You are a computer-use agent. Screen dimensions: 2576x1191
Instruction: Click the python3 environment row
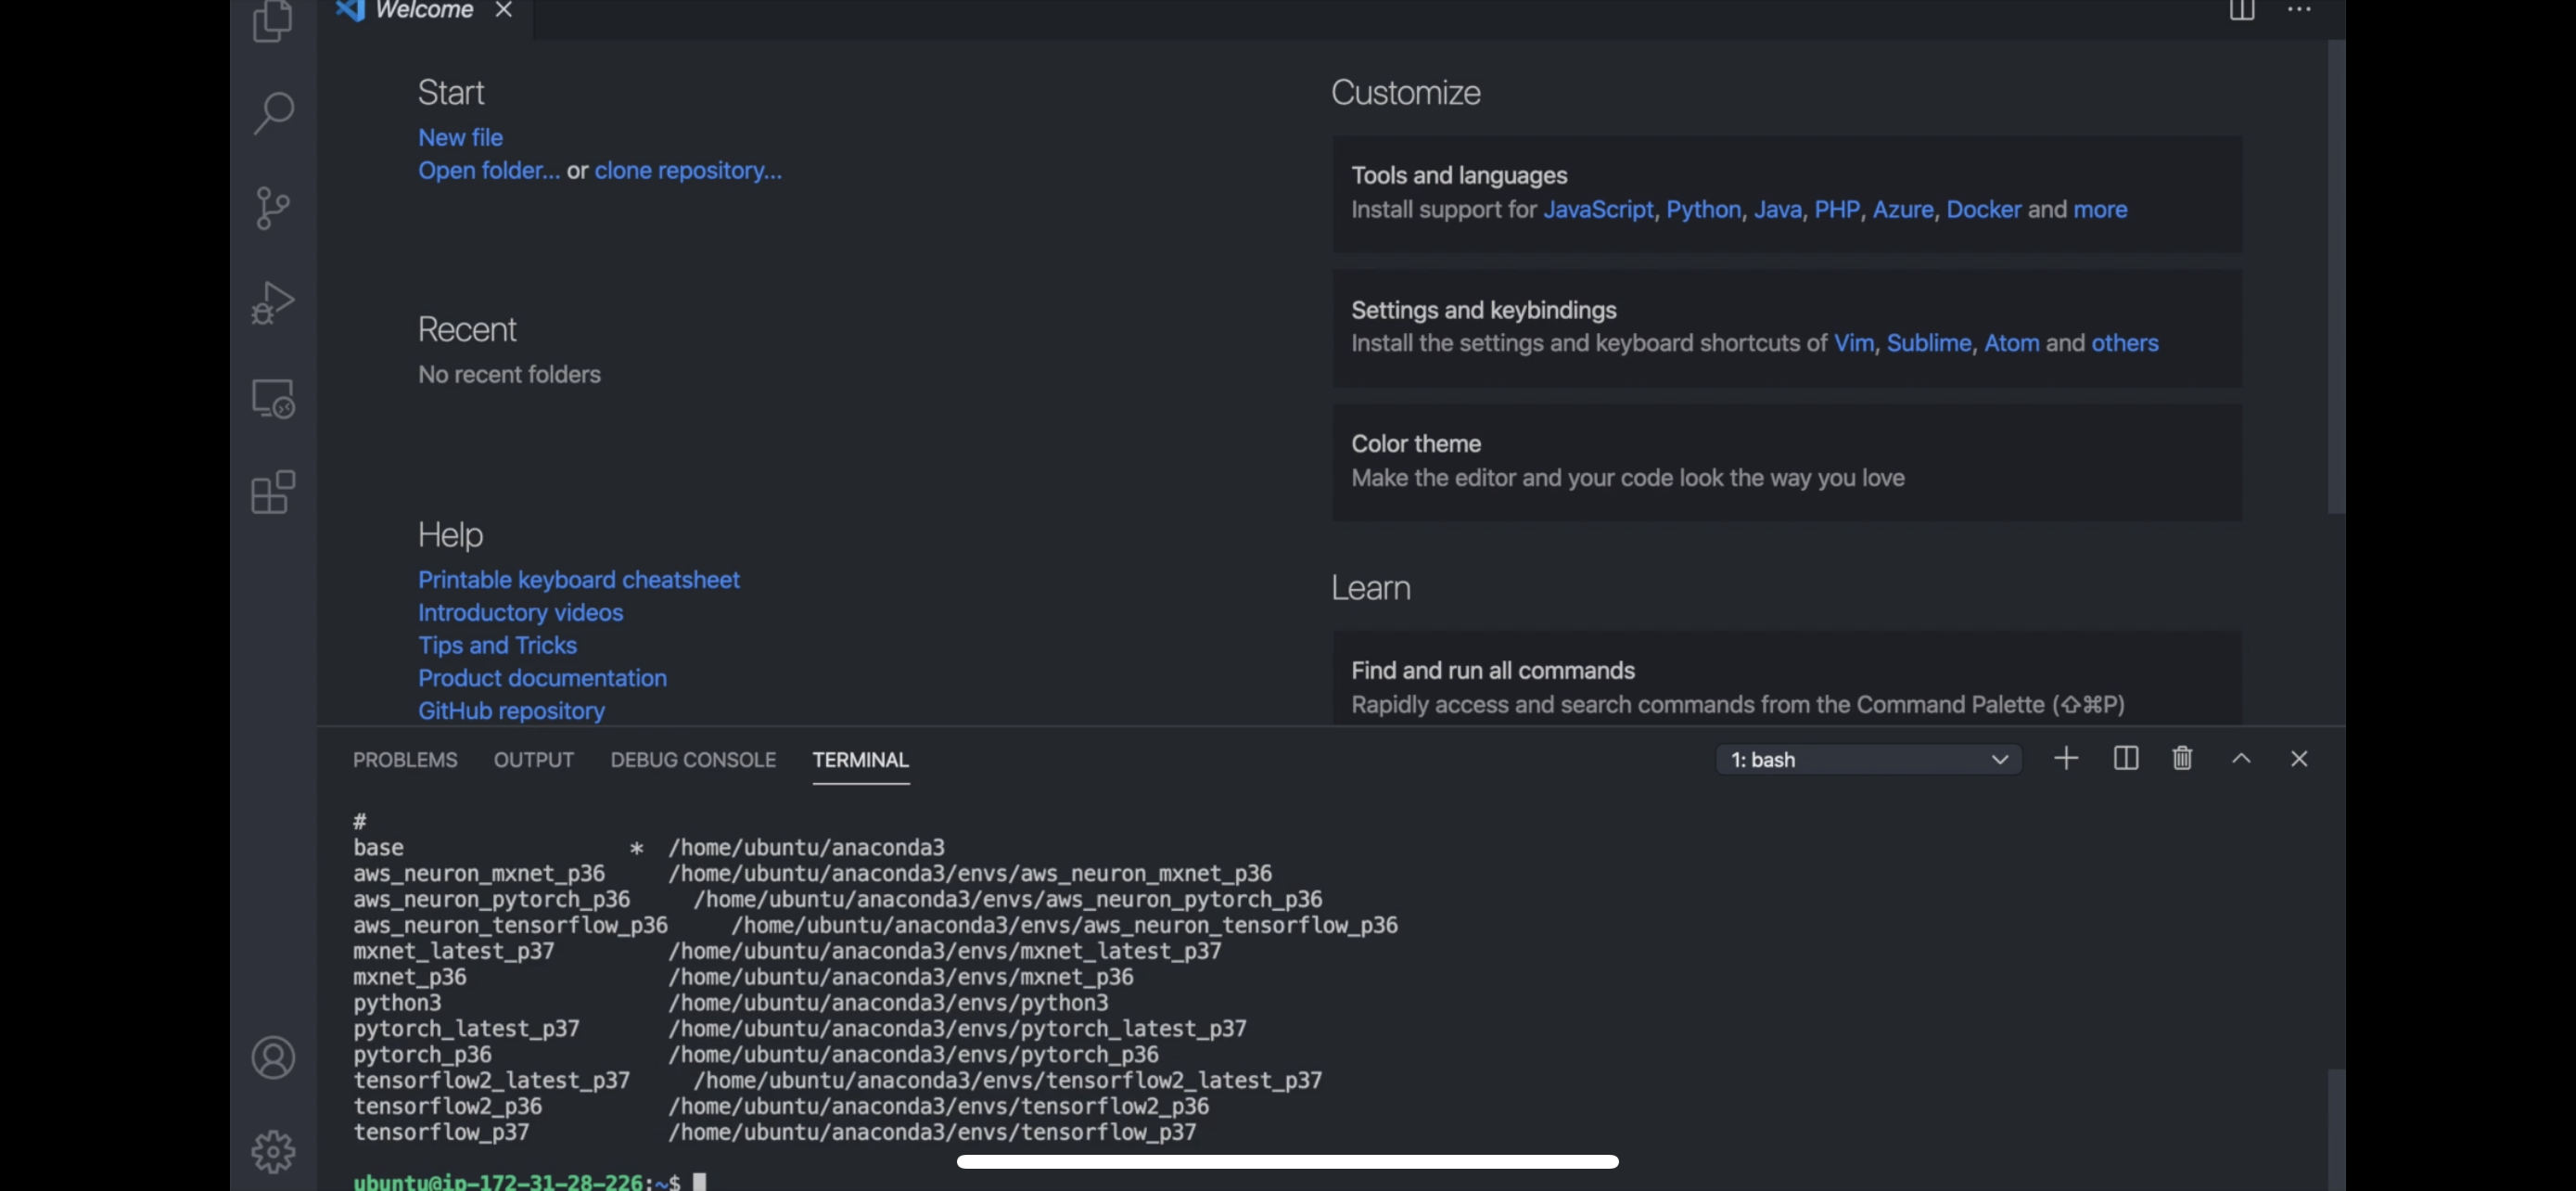pyautogui.click(x=730, y=1003)
